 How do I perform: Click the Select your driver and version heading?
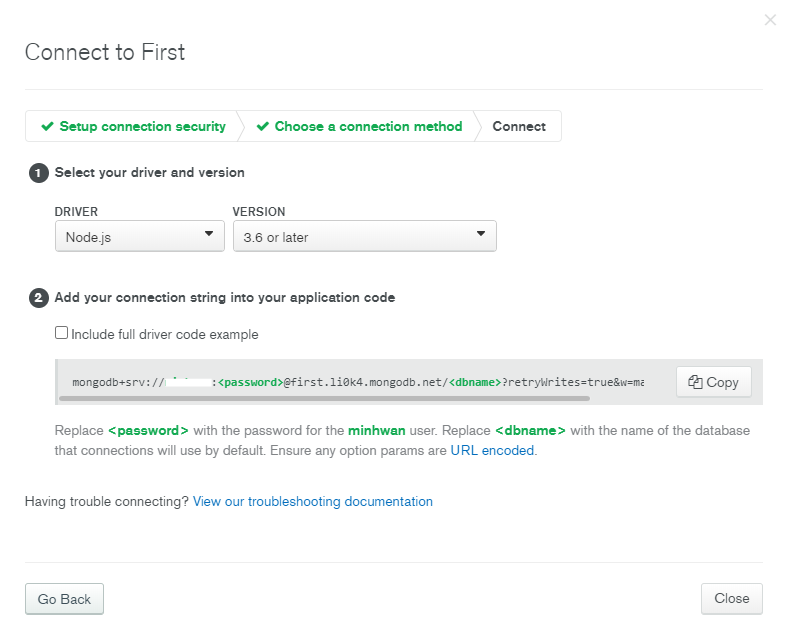149,172
